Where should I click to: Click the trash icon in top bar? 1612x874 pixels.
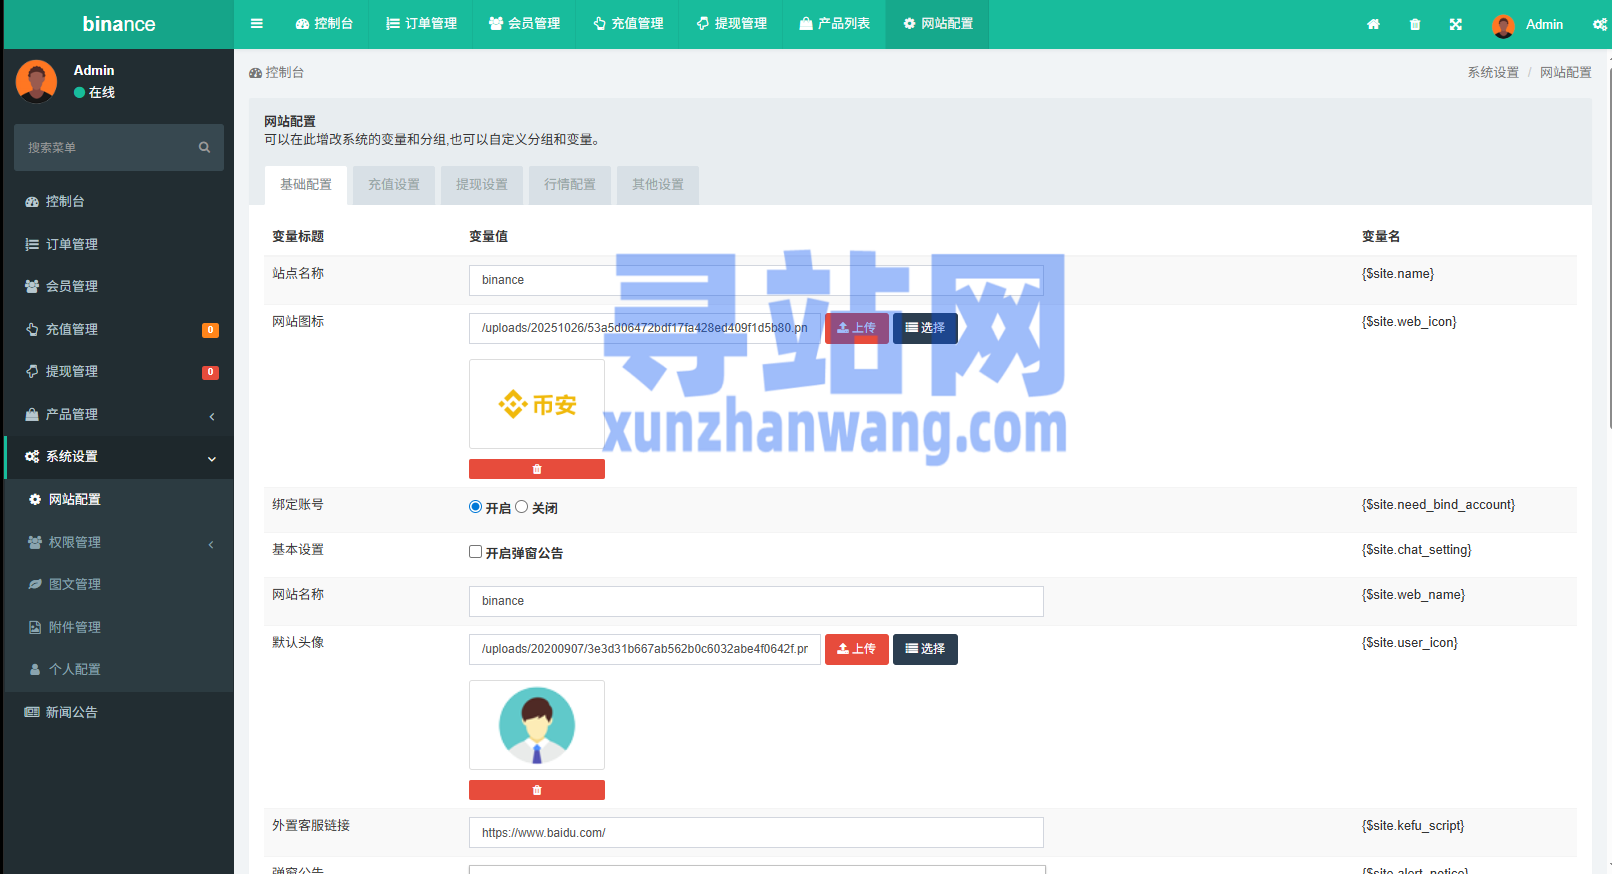[1415, 24]
